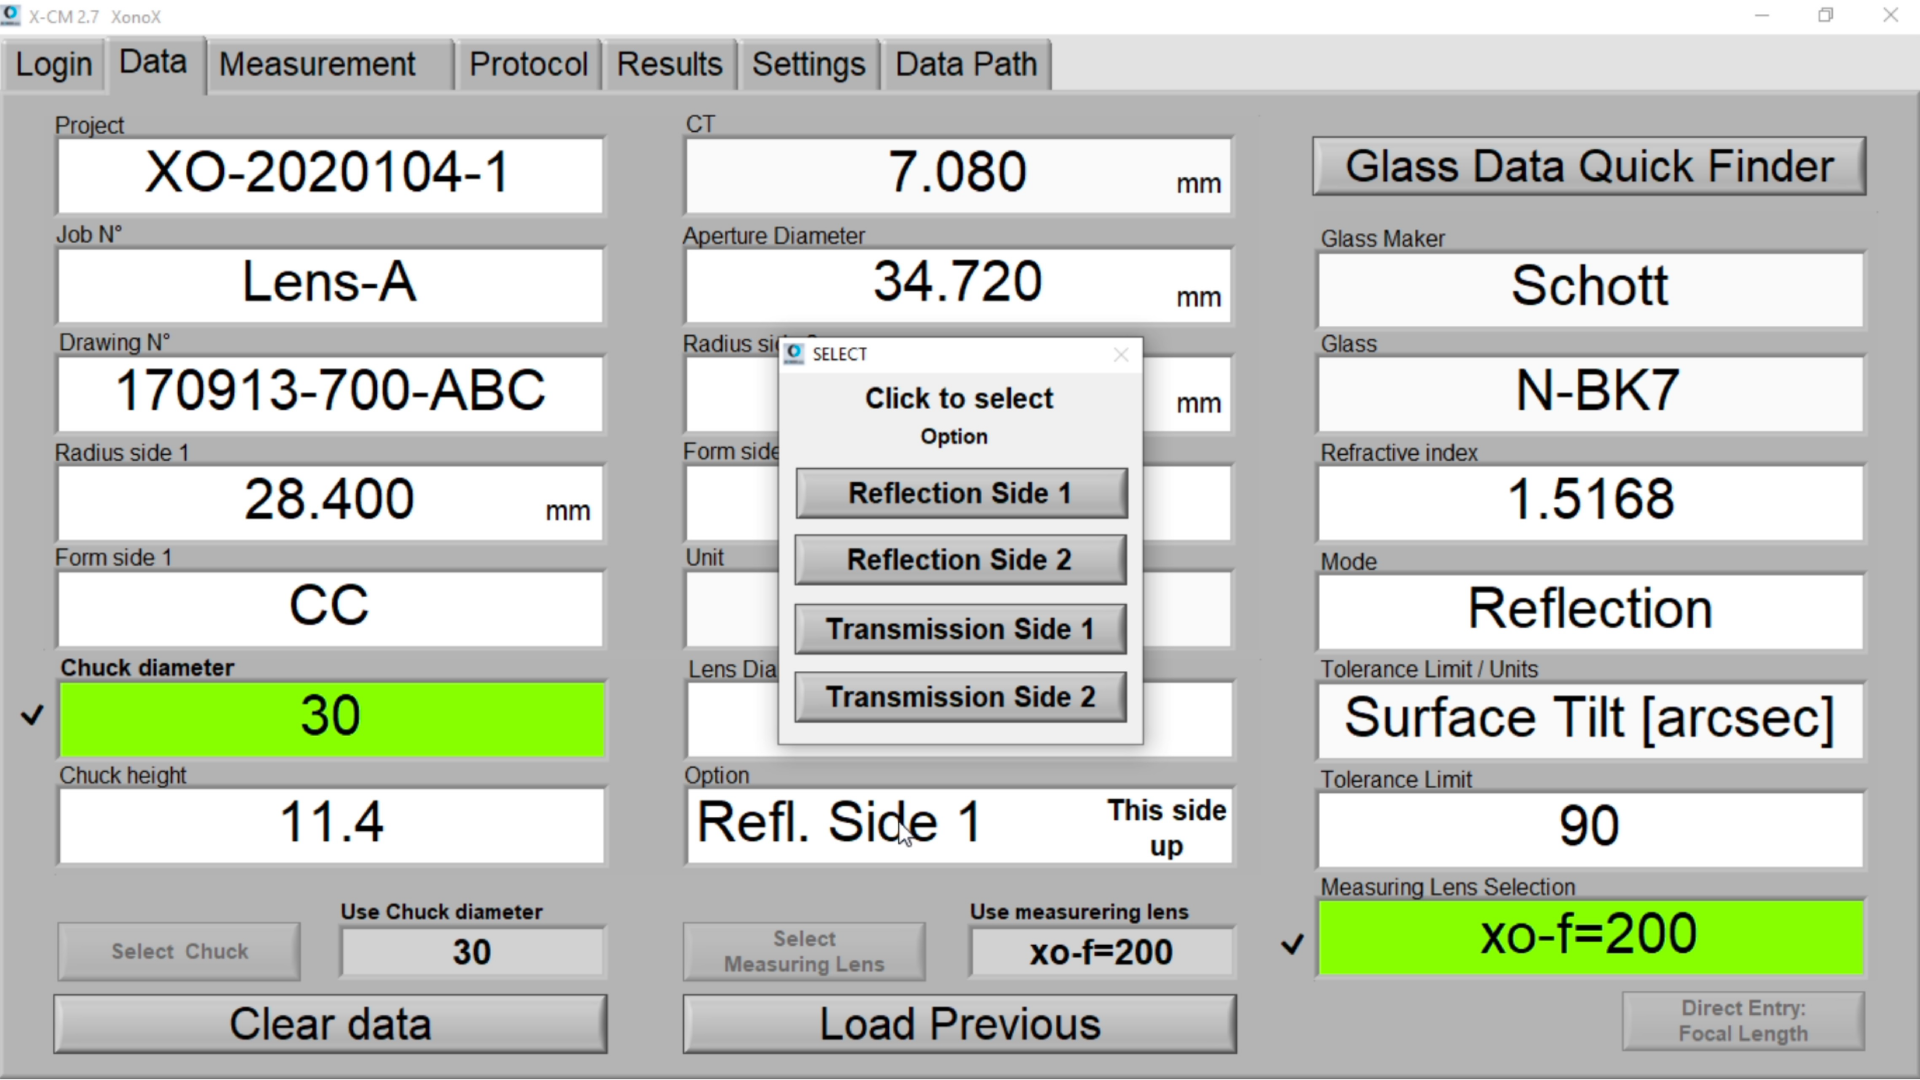The width and height of the screenshot is (1920, 1080).
Task: Click the green Chuck diameter 30 field
Action: (331, 718)
